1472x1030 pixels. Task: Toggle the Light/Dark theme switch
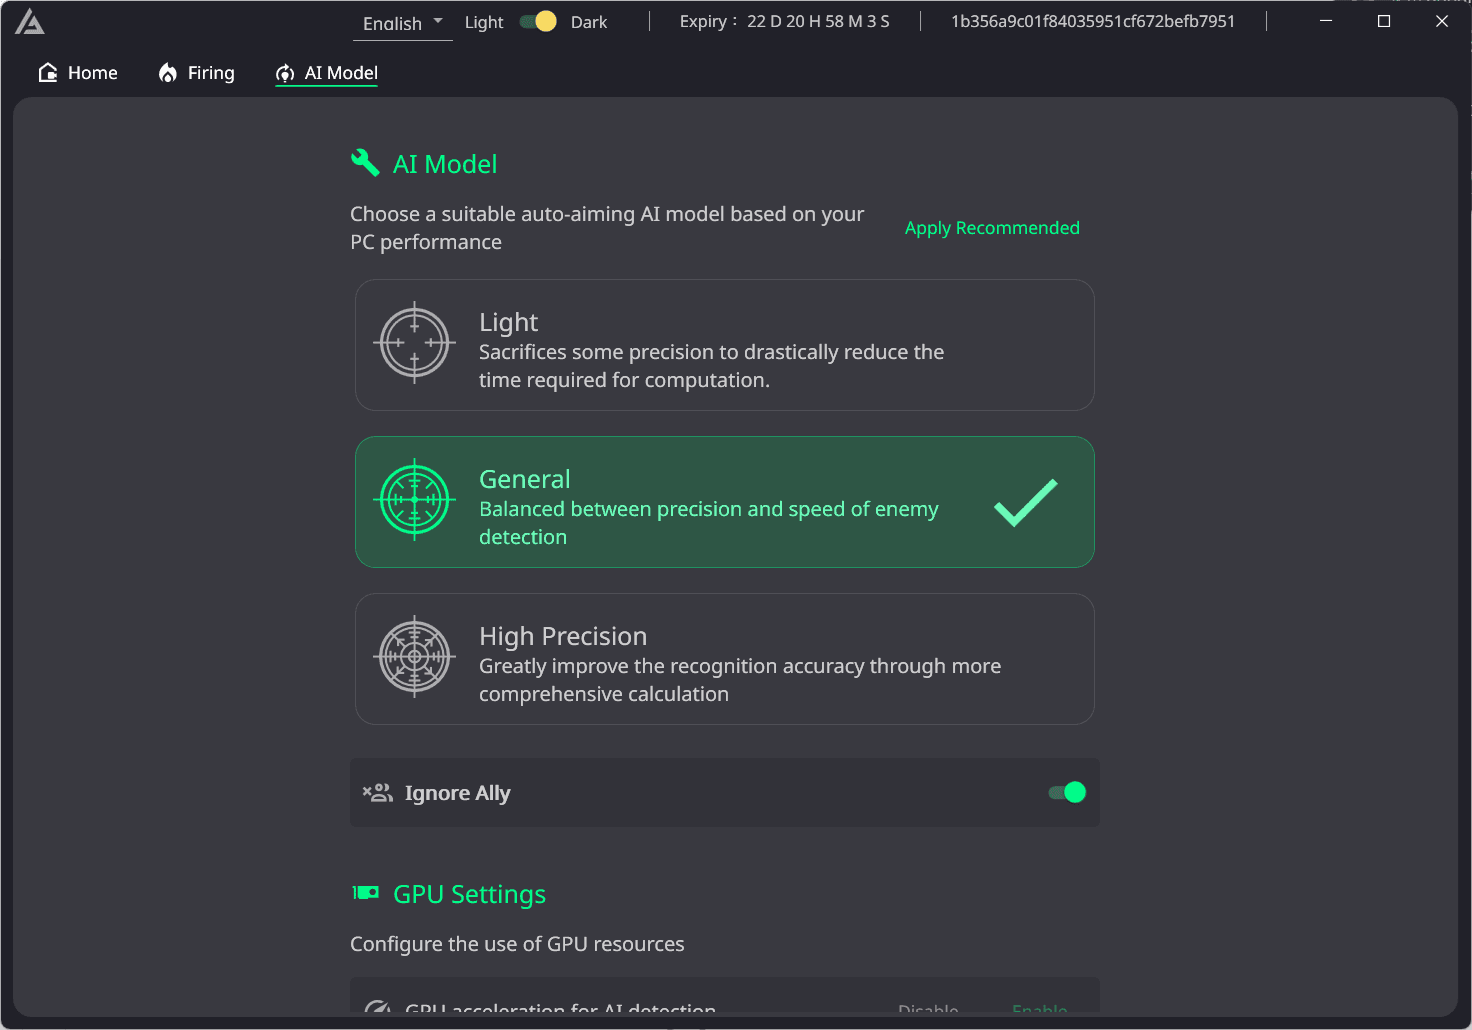(x=538, y=22)
